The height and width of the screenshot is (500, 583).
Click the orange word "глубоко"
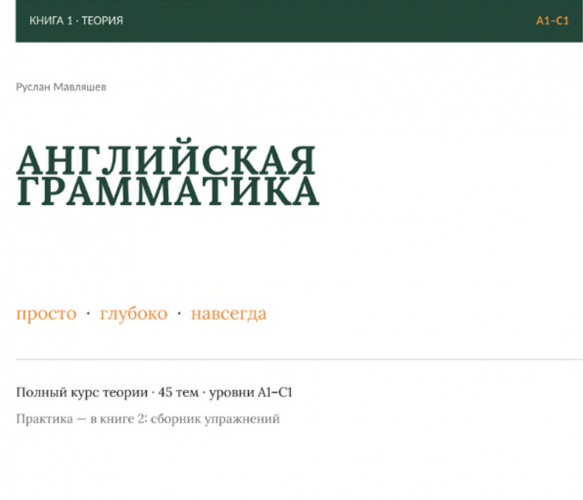click(133, 313)
